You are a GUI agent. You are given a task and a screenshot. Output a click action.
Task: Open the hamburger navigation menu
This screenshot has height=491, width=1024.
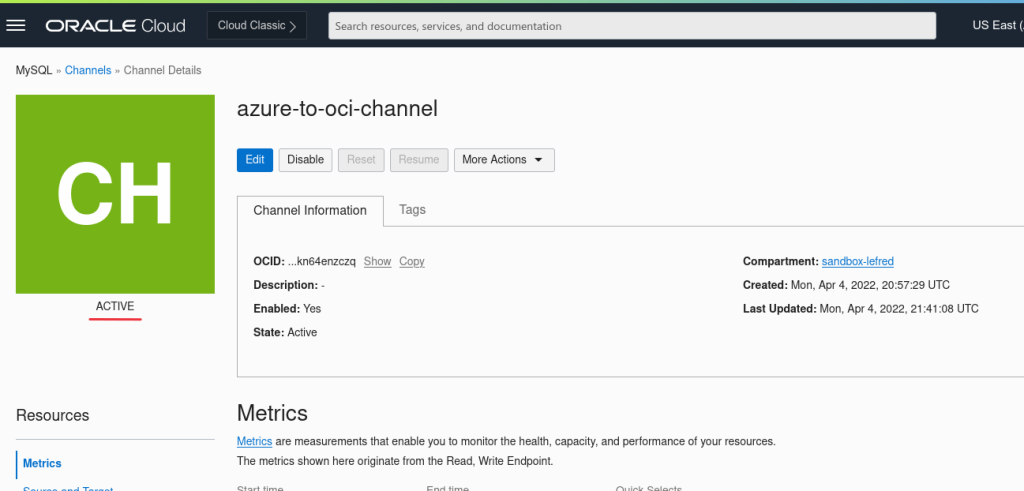[16, 25]
